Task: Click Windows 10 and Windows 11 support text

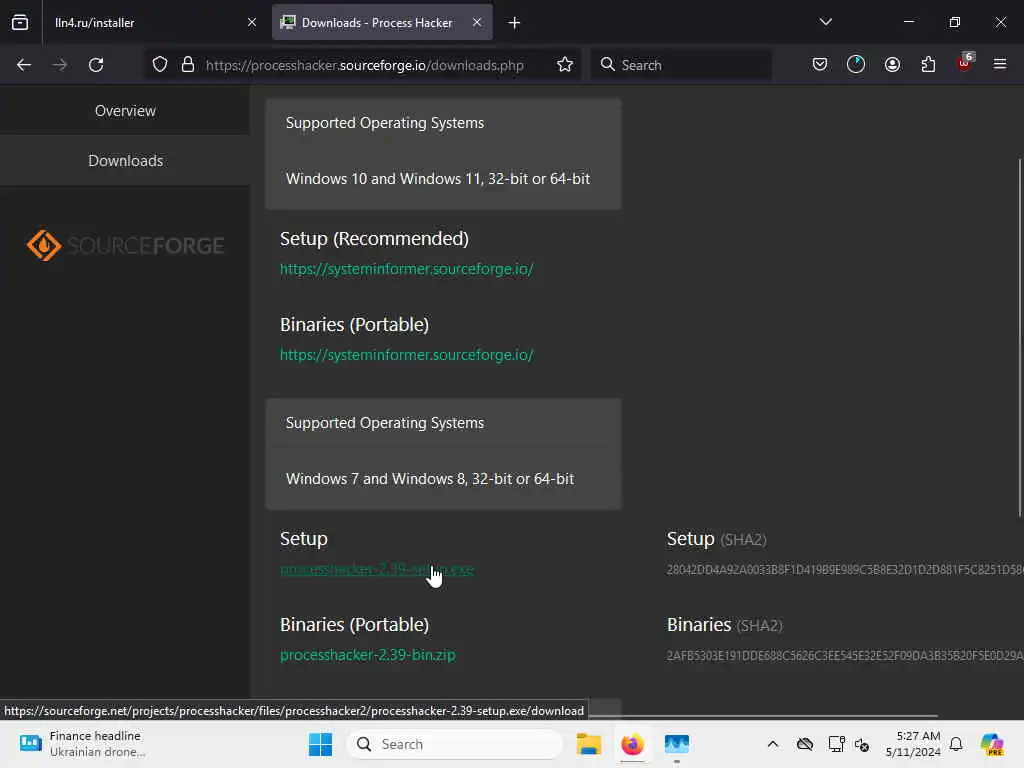Action: (438, 179)
